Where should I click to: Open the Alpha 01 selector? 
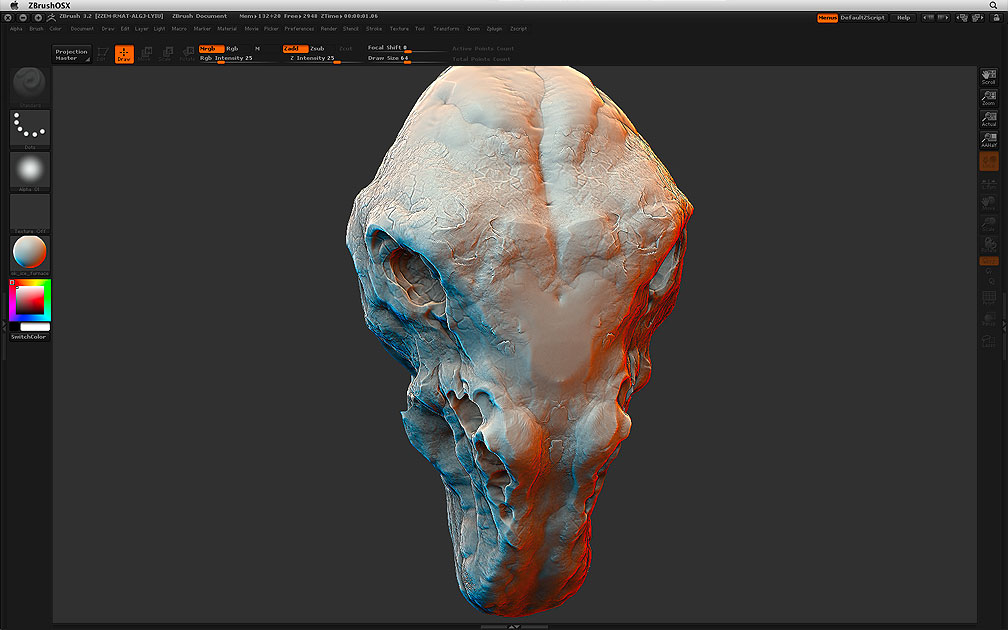coord(30,172)
